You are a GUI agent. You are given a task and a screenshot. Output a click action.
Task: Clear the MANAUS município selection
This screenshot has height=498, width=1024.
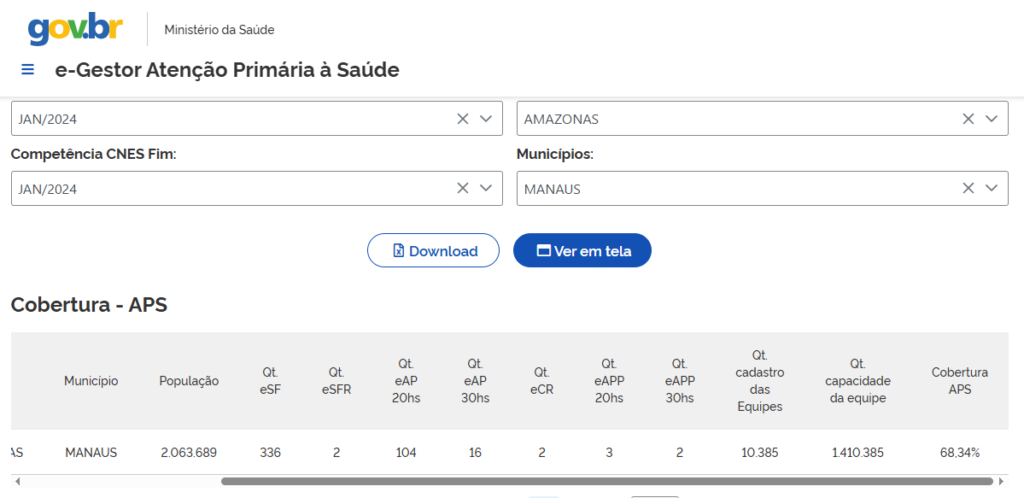click(x=968, y=188)
